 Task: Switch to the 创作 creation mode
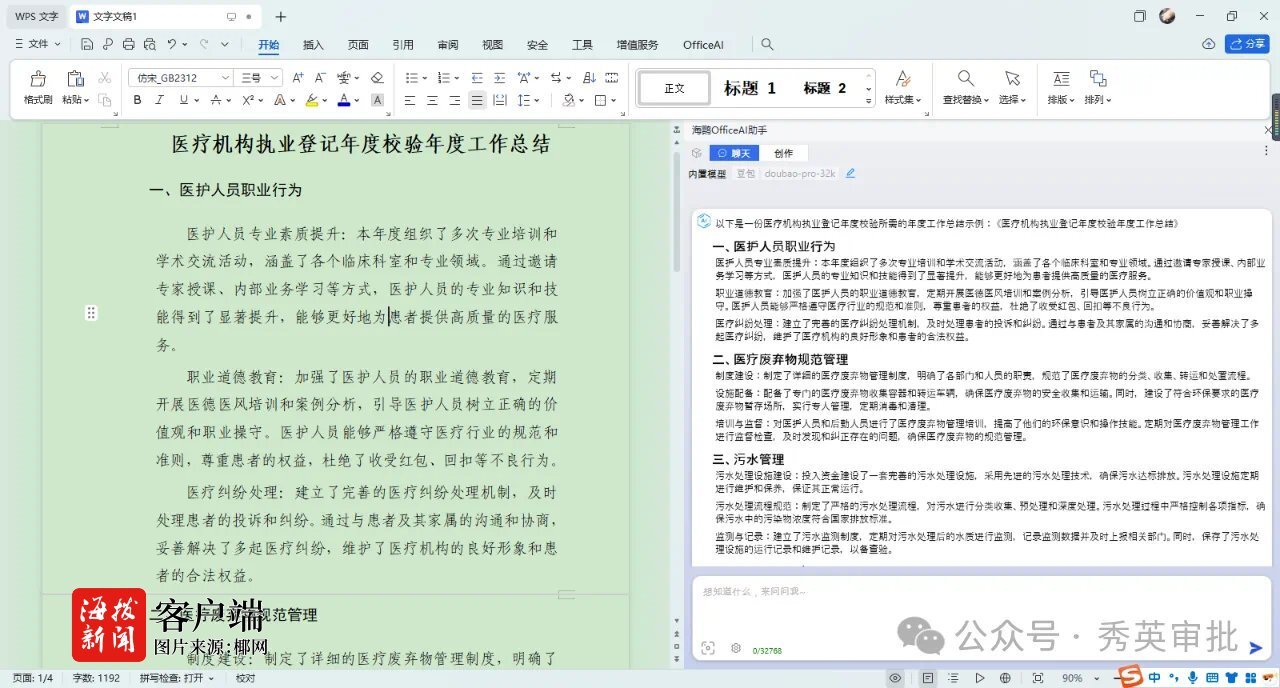point(783,153)
